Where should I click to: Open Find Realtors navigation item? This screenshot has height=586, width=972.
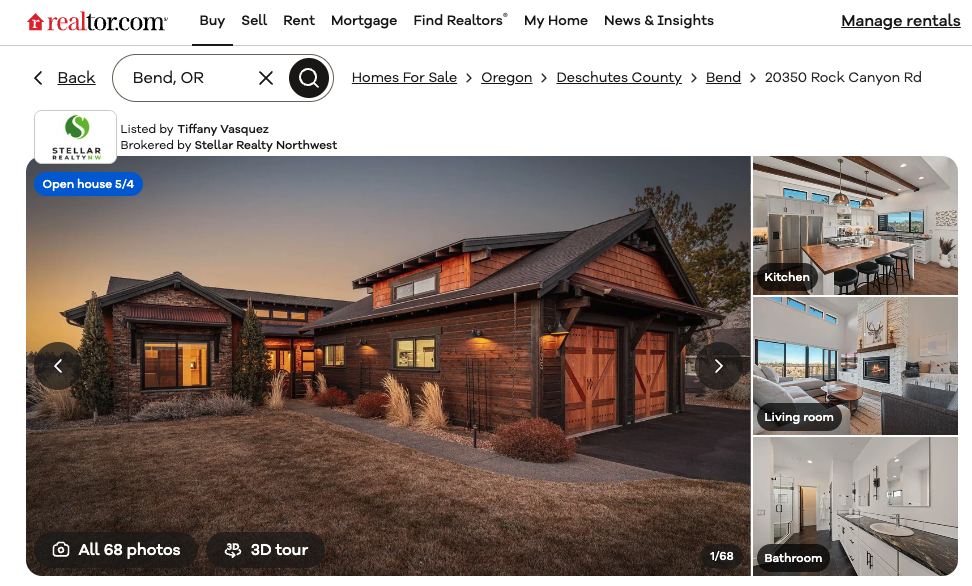coord(460,20)
